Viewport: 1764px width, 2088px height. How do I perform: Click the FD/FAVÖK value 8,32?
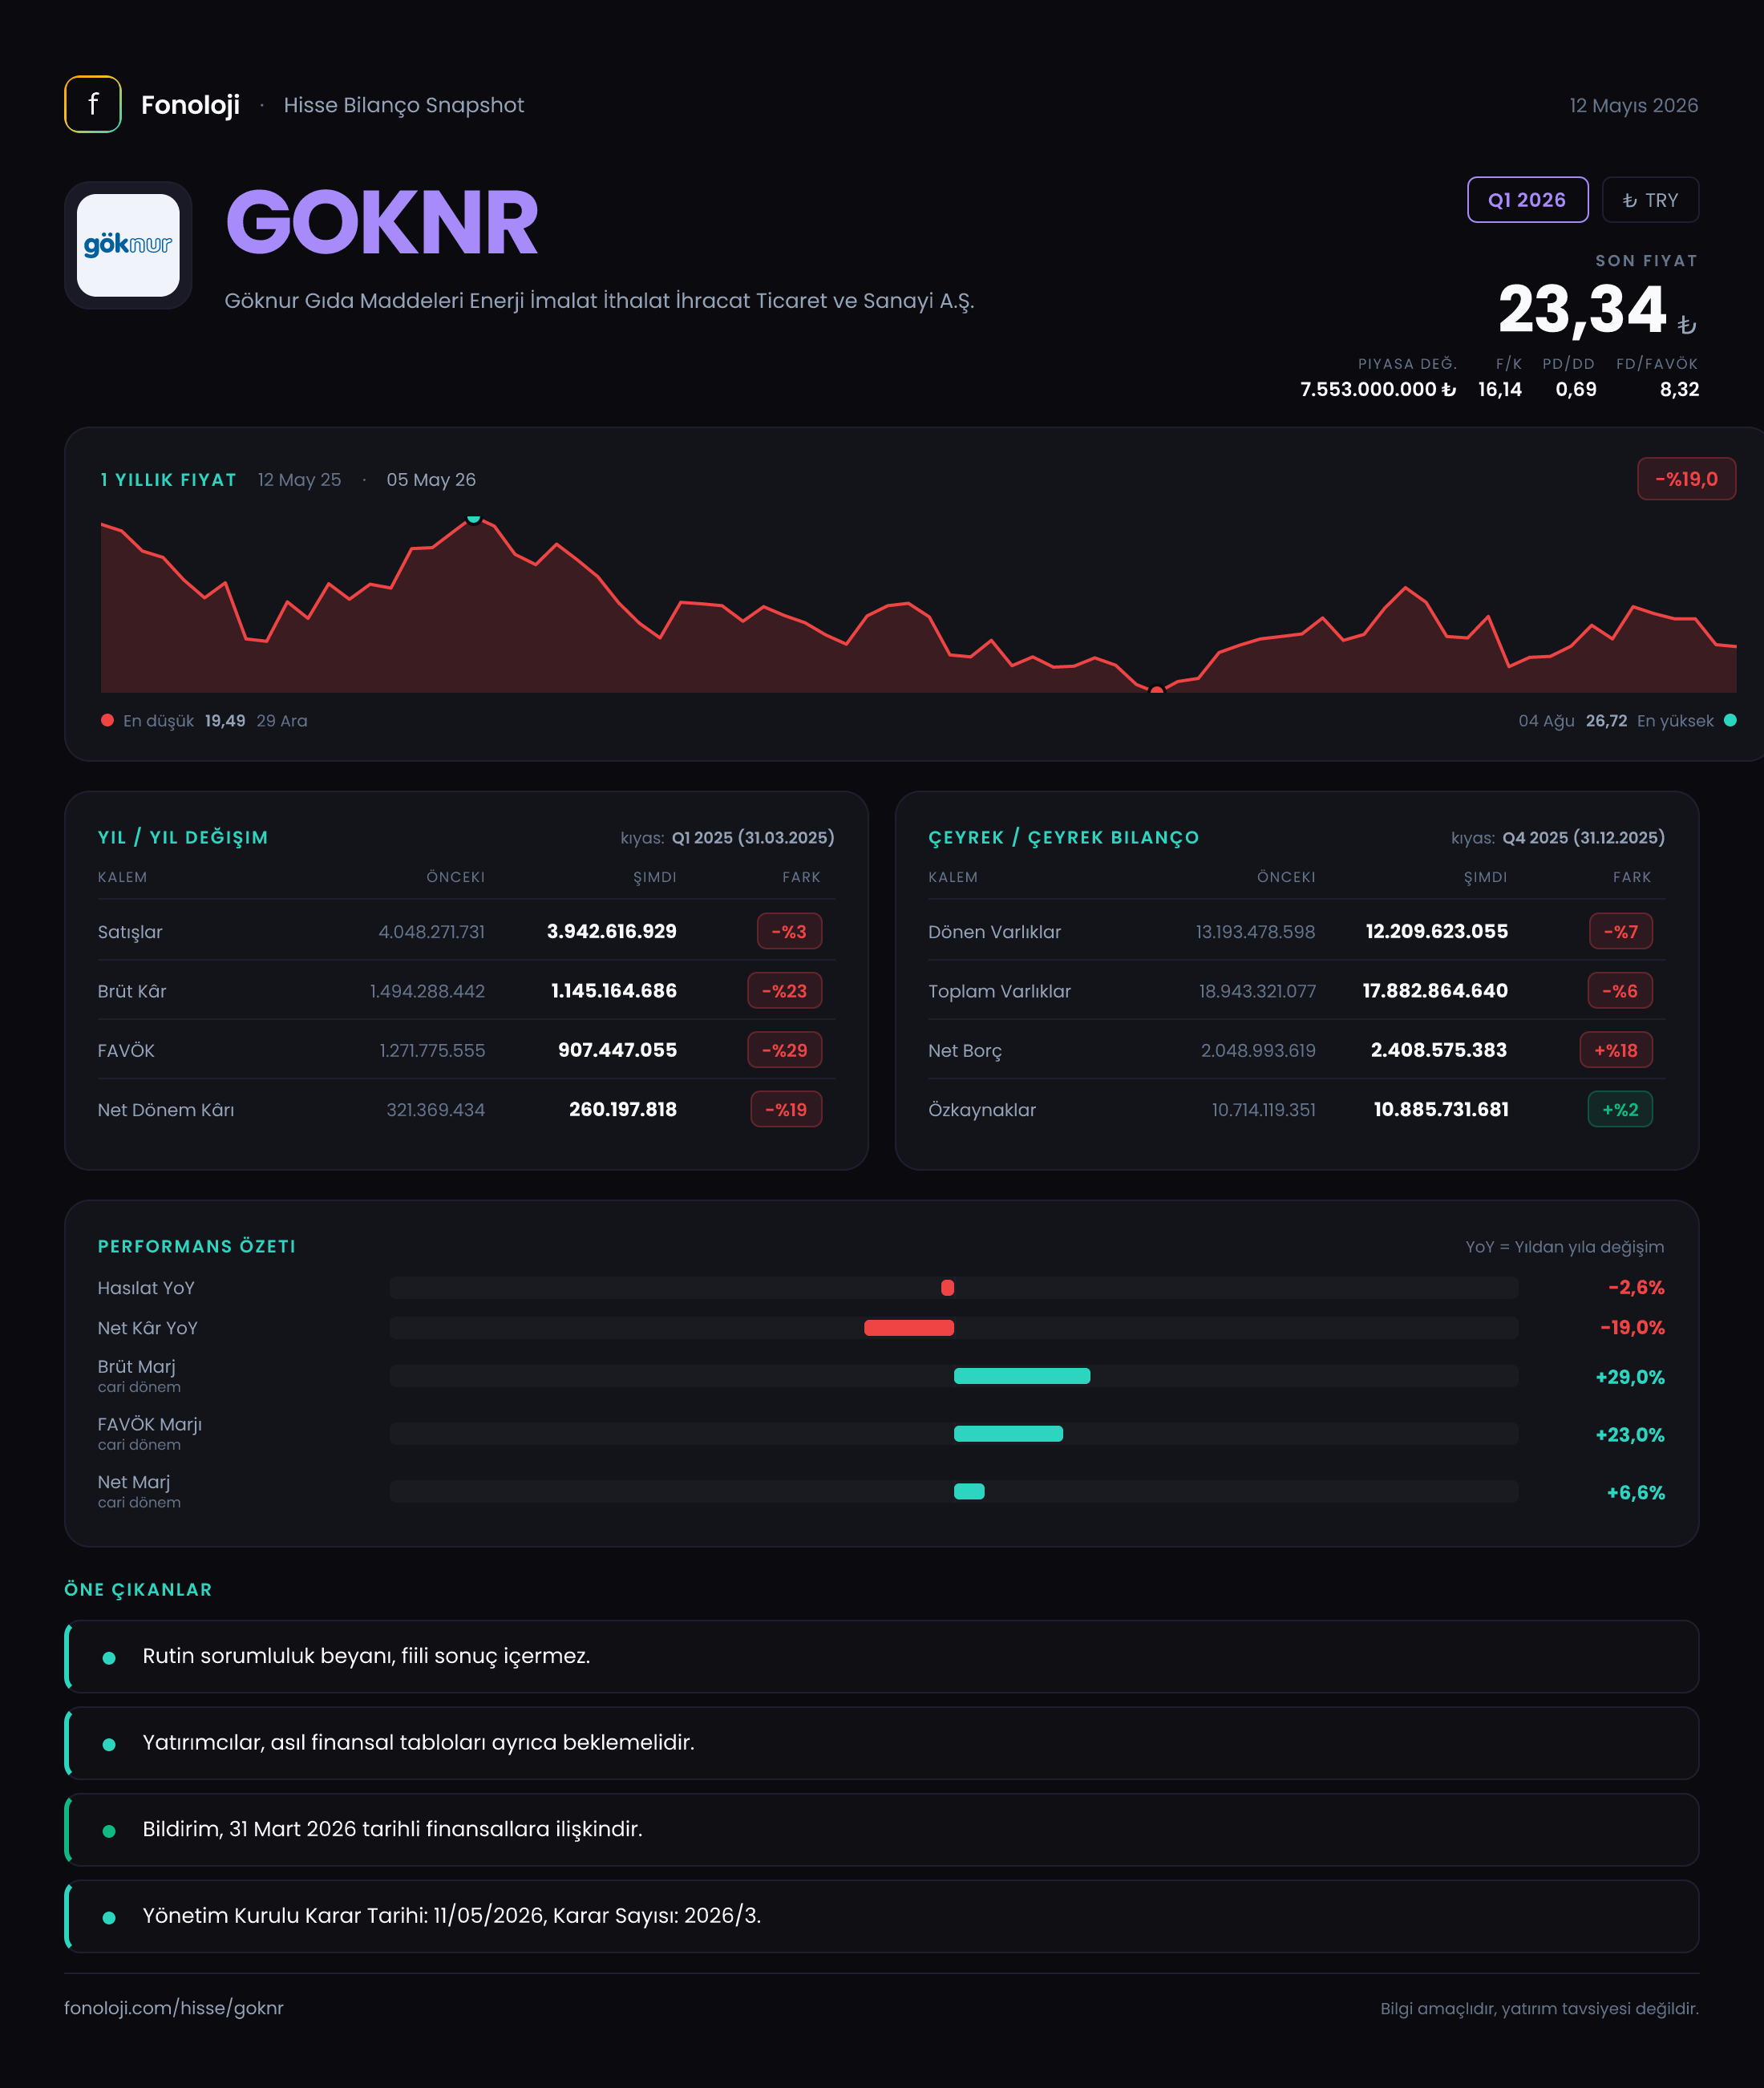[x=1679, y=389]
